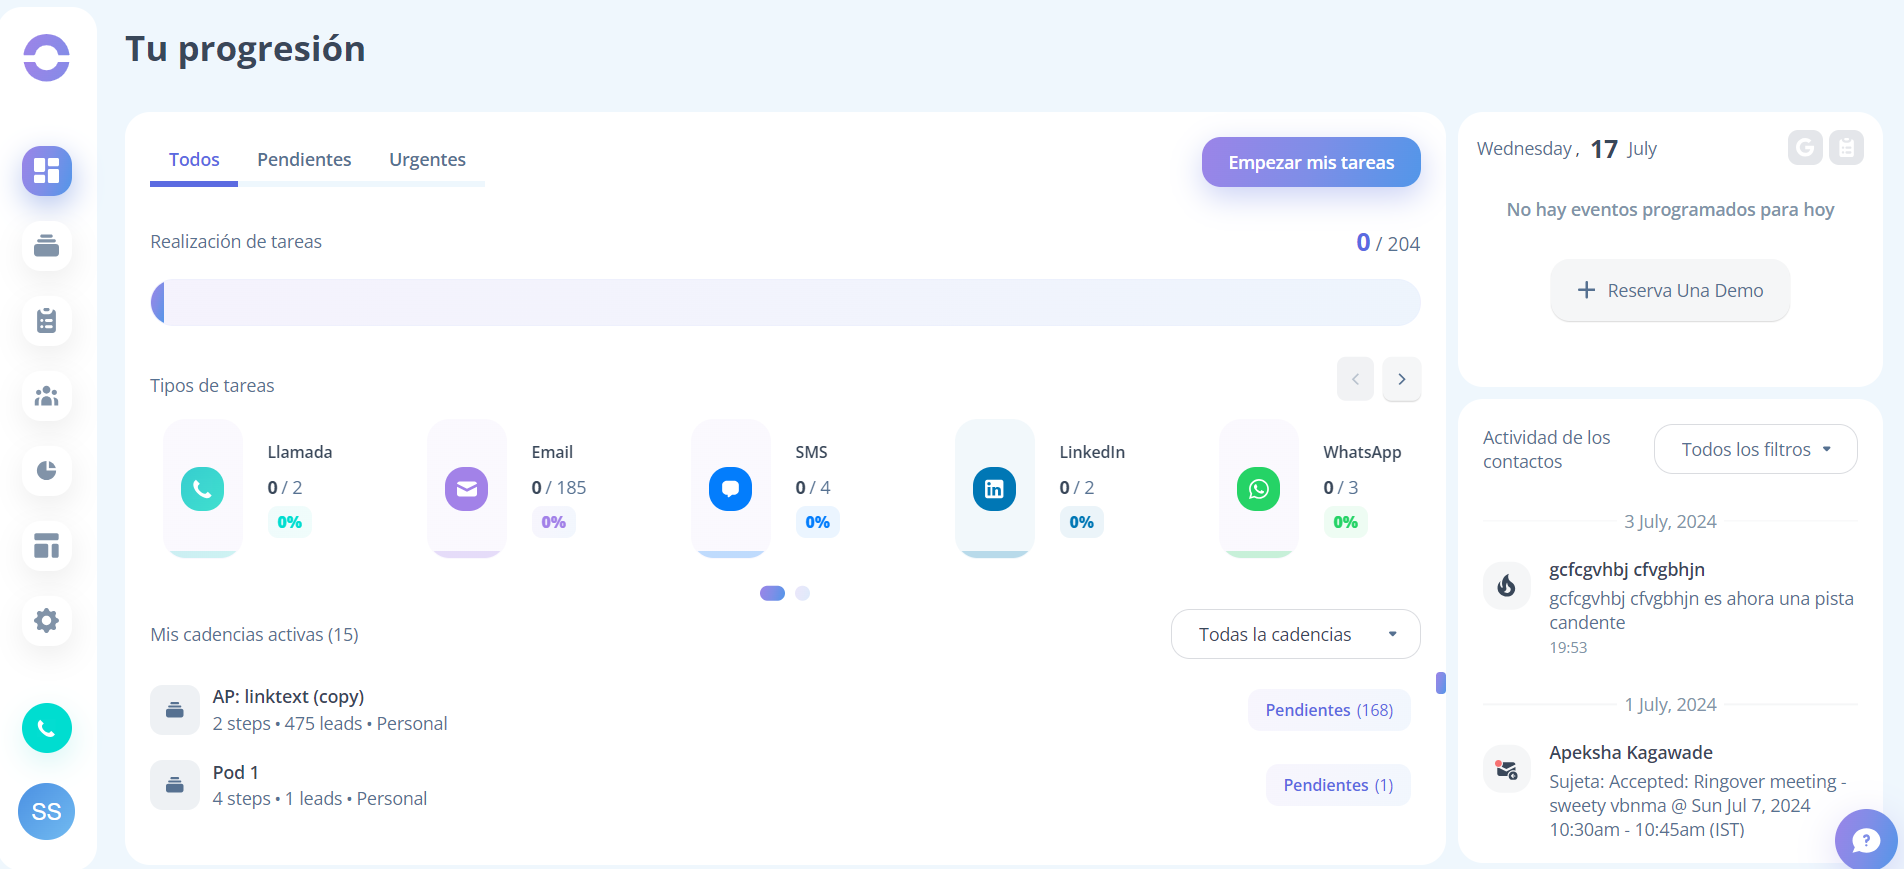Switch to the Urgentes tab
The height and width of the screenshot is (869, 1904).
coord(427,160)
